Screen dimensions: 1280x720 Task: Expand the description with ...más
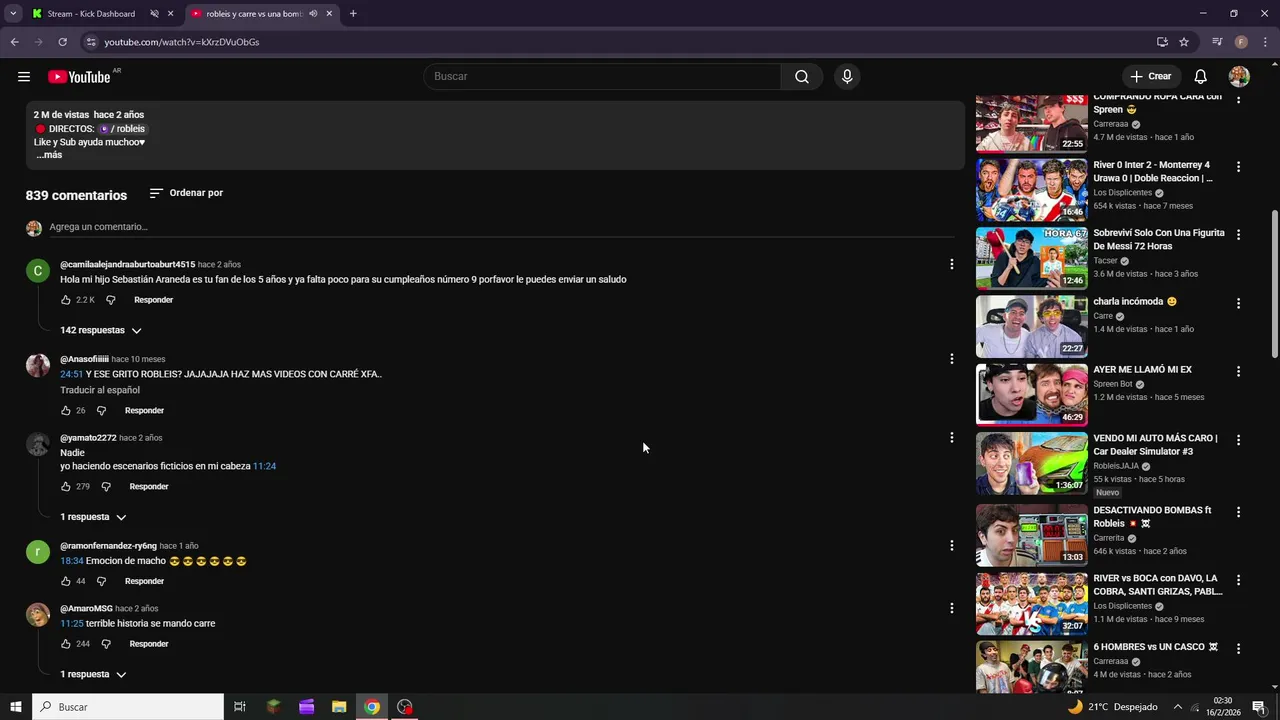49,155
